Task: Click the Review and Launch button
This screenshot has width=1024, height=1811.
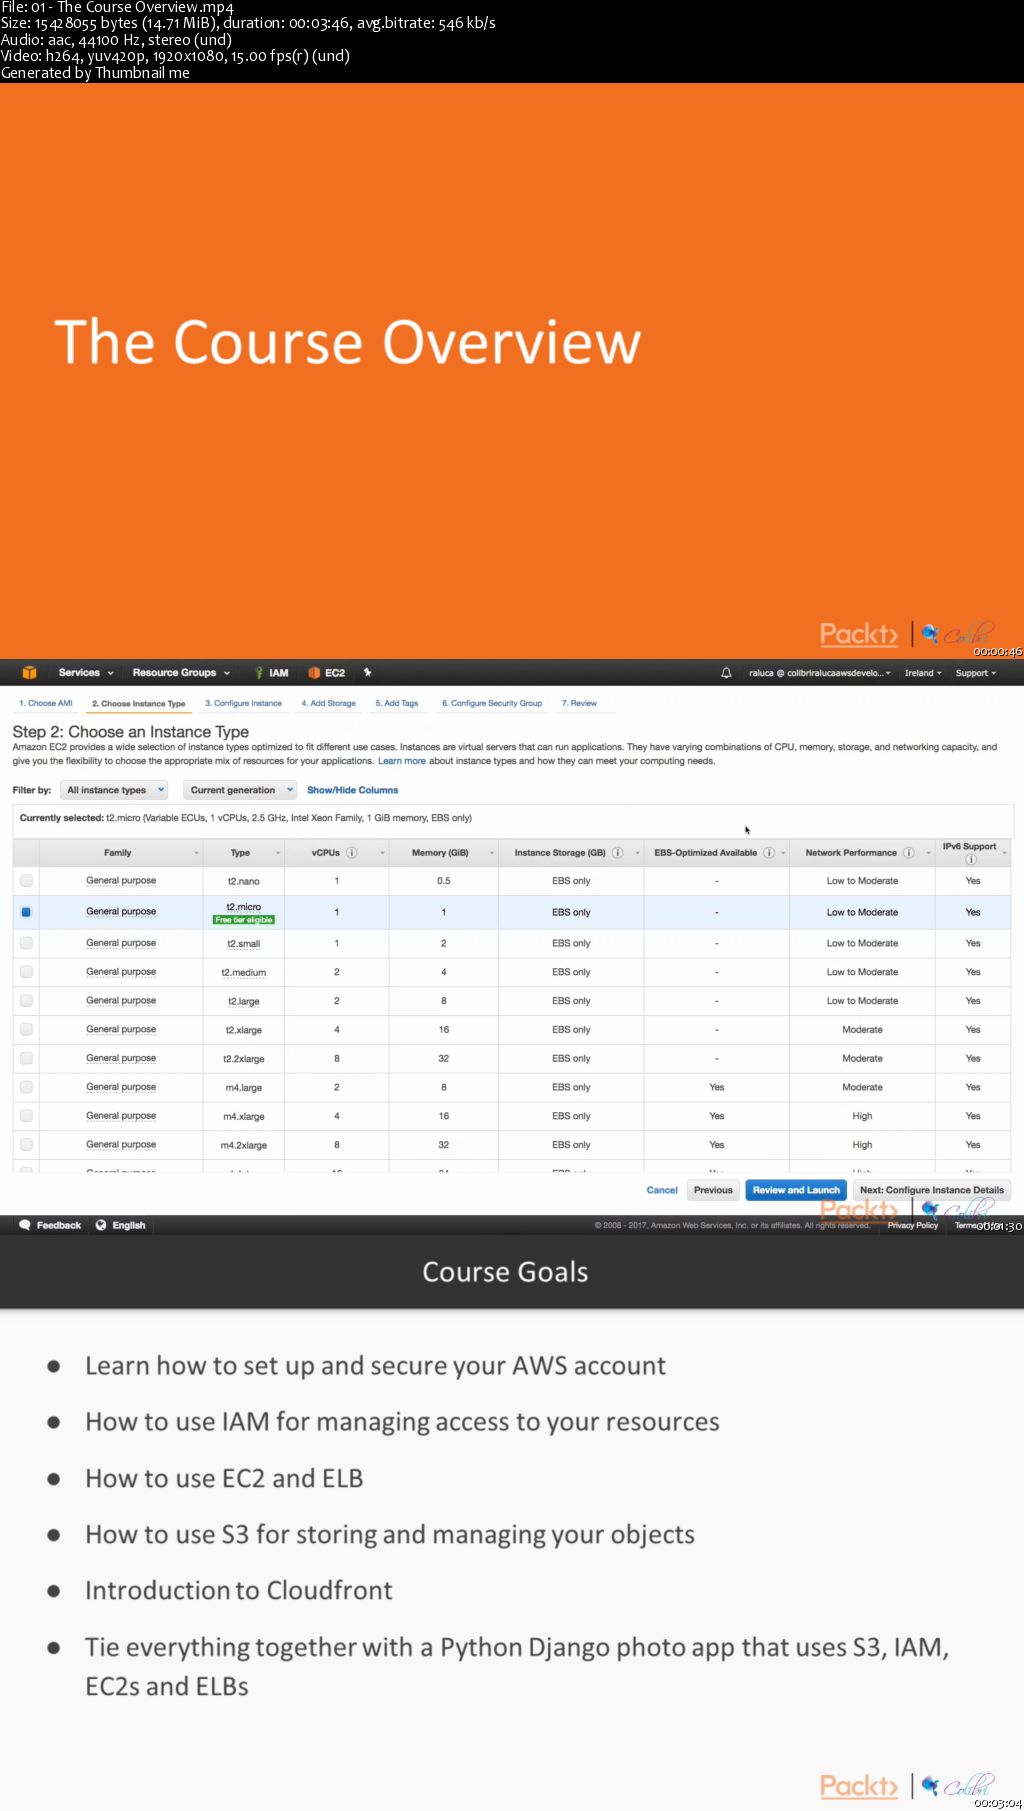Action: pos(796,1190)
